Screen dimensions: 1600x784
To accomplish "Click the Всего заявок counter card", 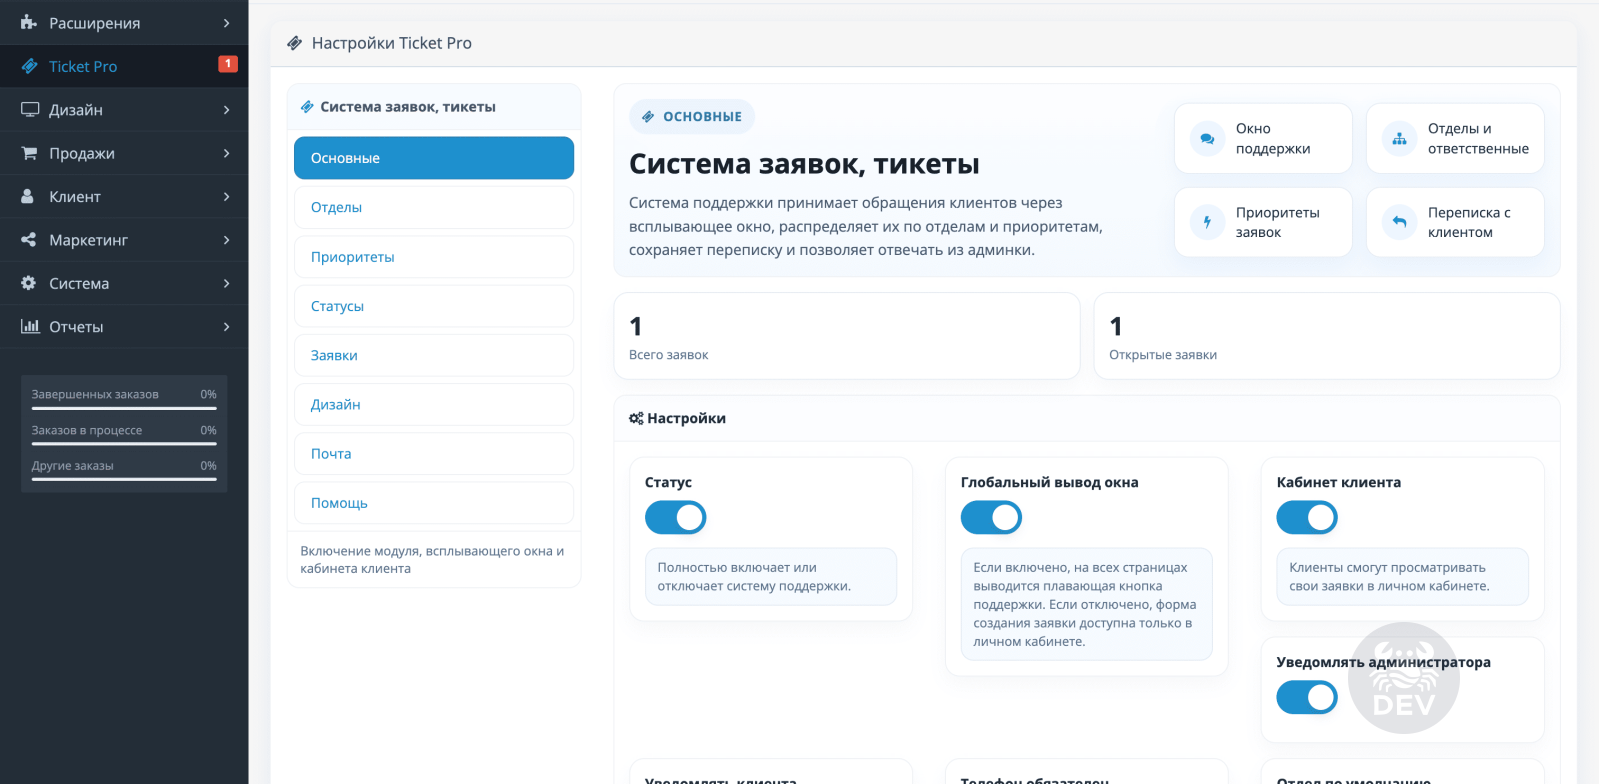I will (x=847, y=336).
